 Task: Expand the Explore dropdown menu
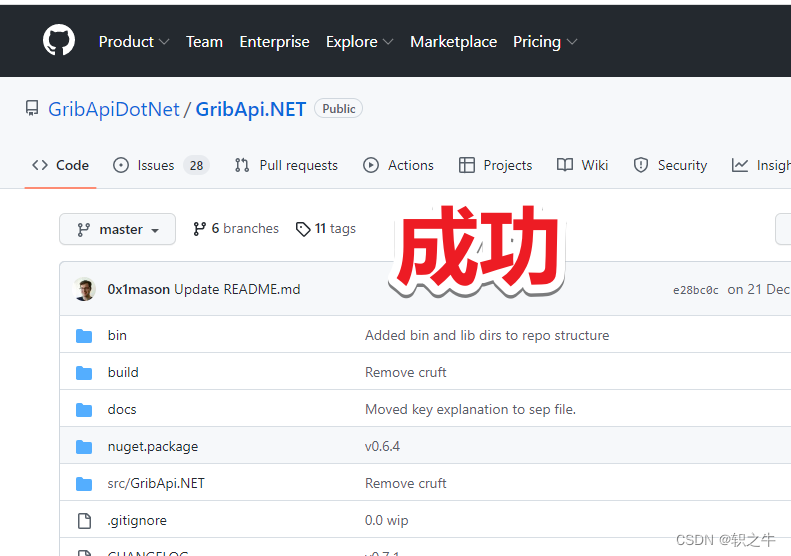(360, 42)
